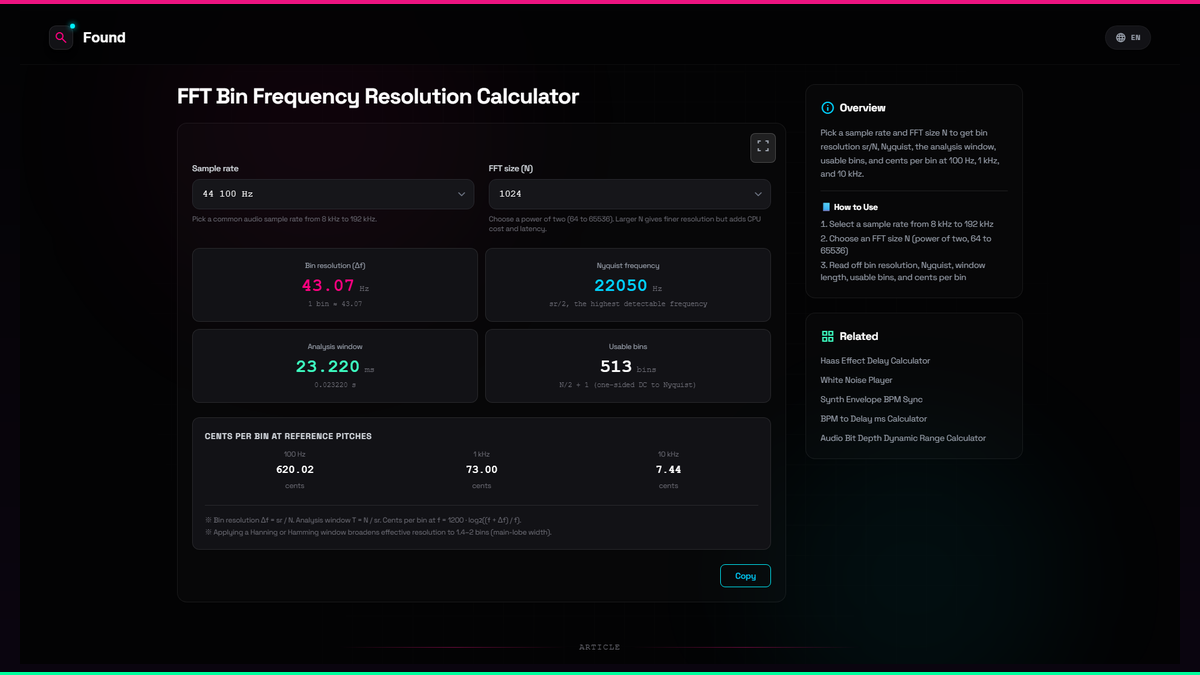Screen dimensions: 1200x675
Task: Open the EN language selector
Action: 1128,38
